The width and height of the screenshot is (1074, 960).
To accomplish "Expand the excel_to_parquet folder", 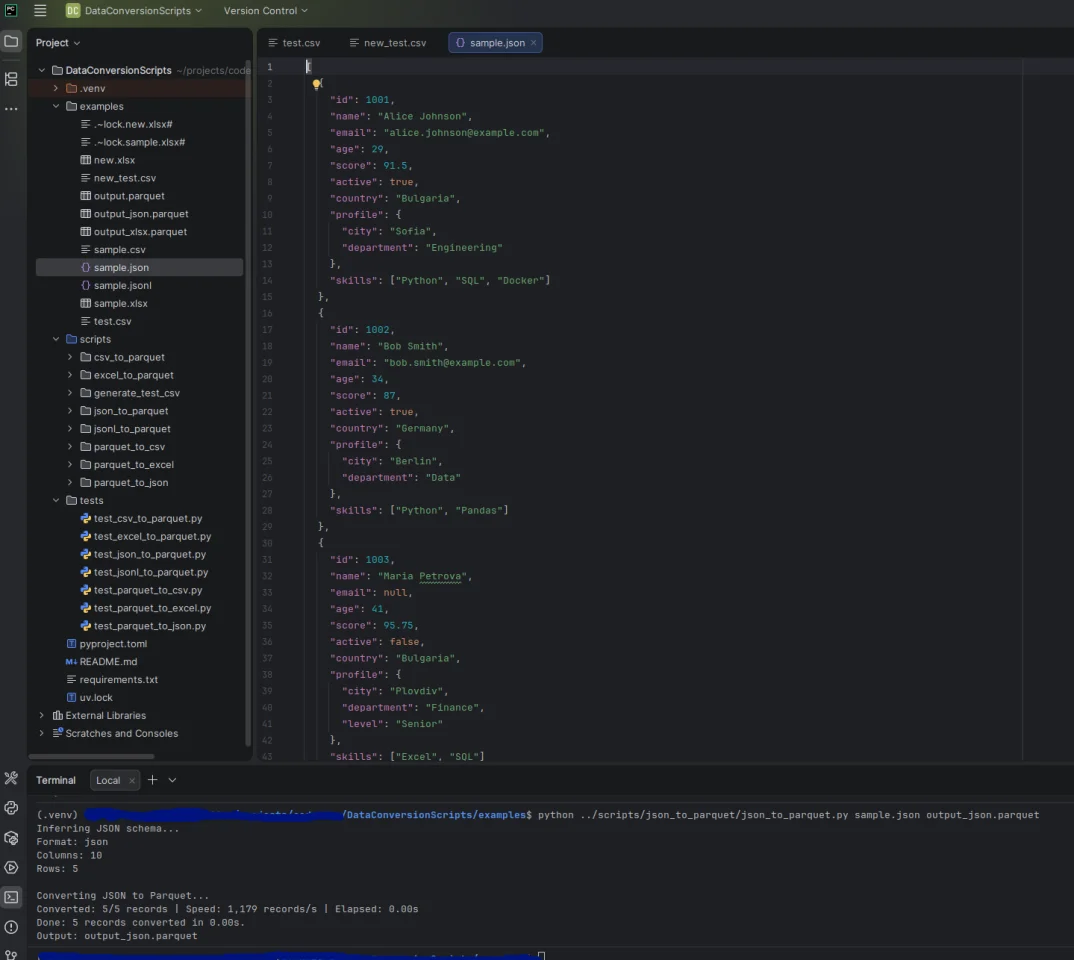I will (x=70, y=375).
